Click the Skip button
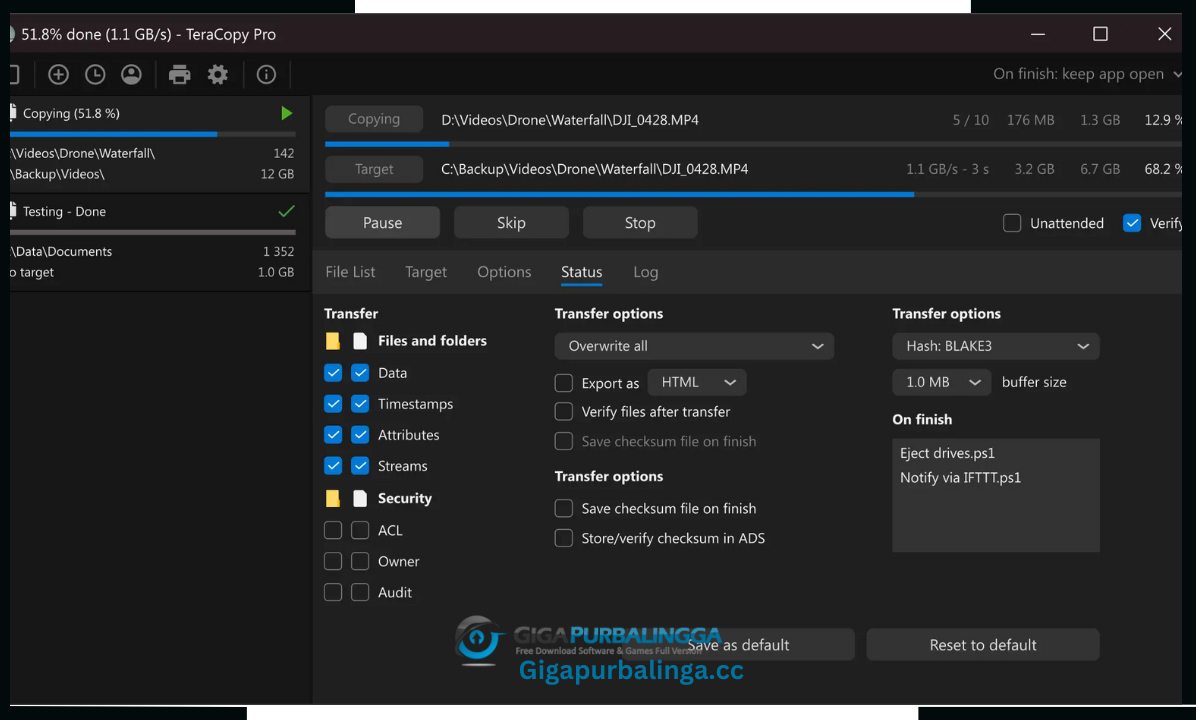The image size is (1200, 720). point(511,223)
